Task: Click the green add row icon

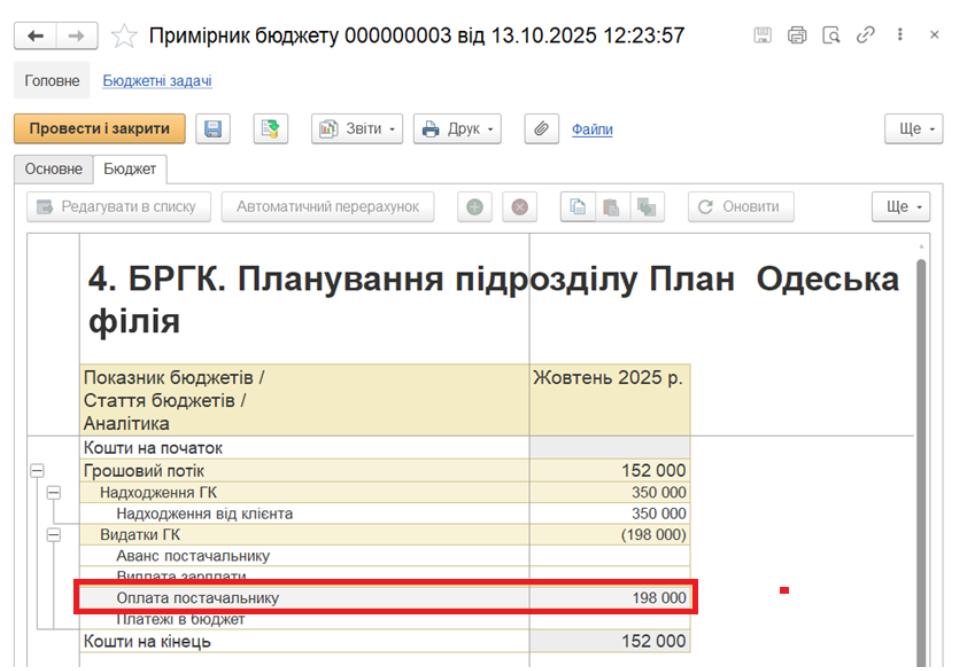Action: [475, 207]
